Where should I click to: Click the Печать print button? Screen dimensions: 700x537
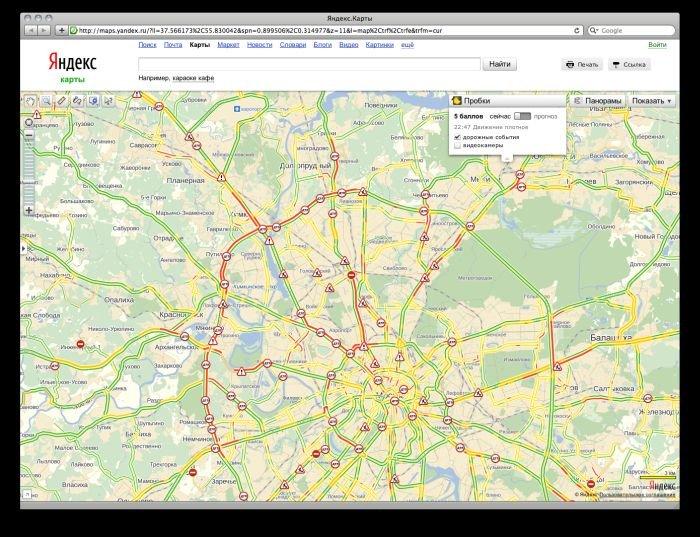(x=581, y=64)
